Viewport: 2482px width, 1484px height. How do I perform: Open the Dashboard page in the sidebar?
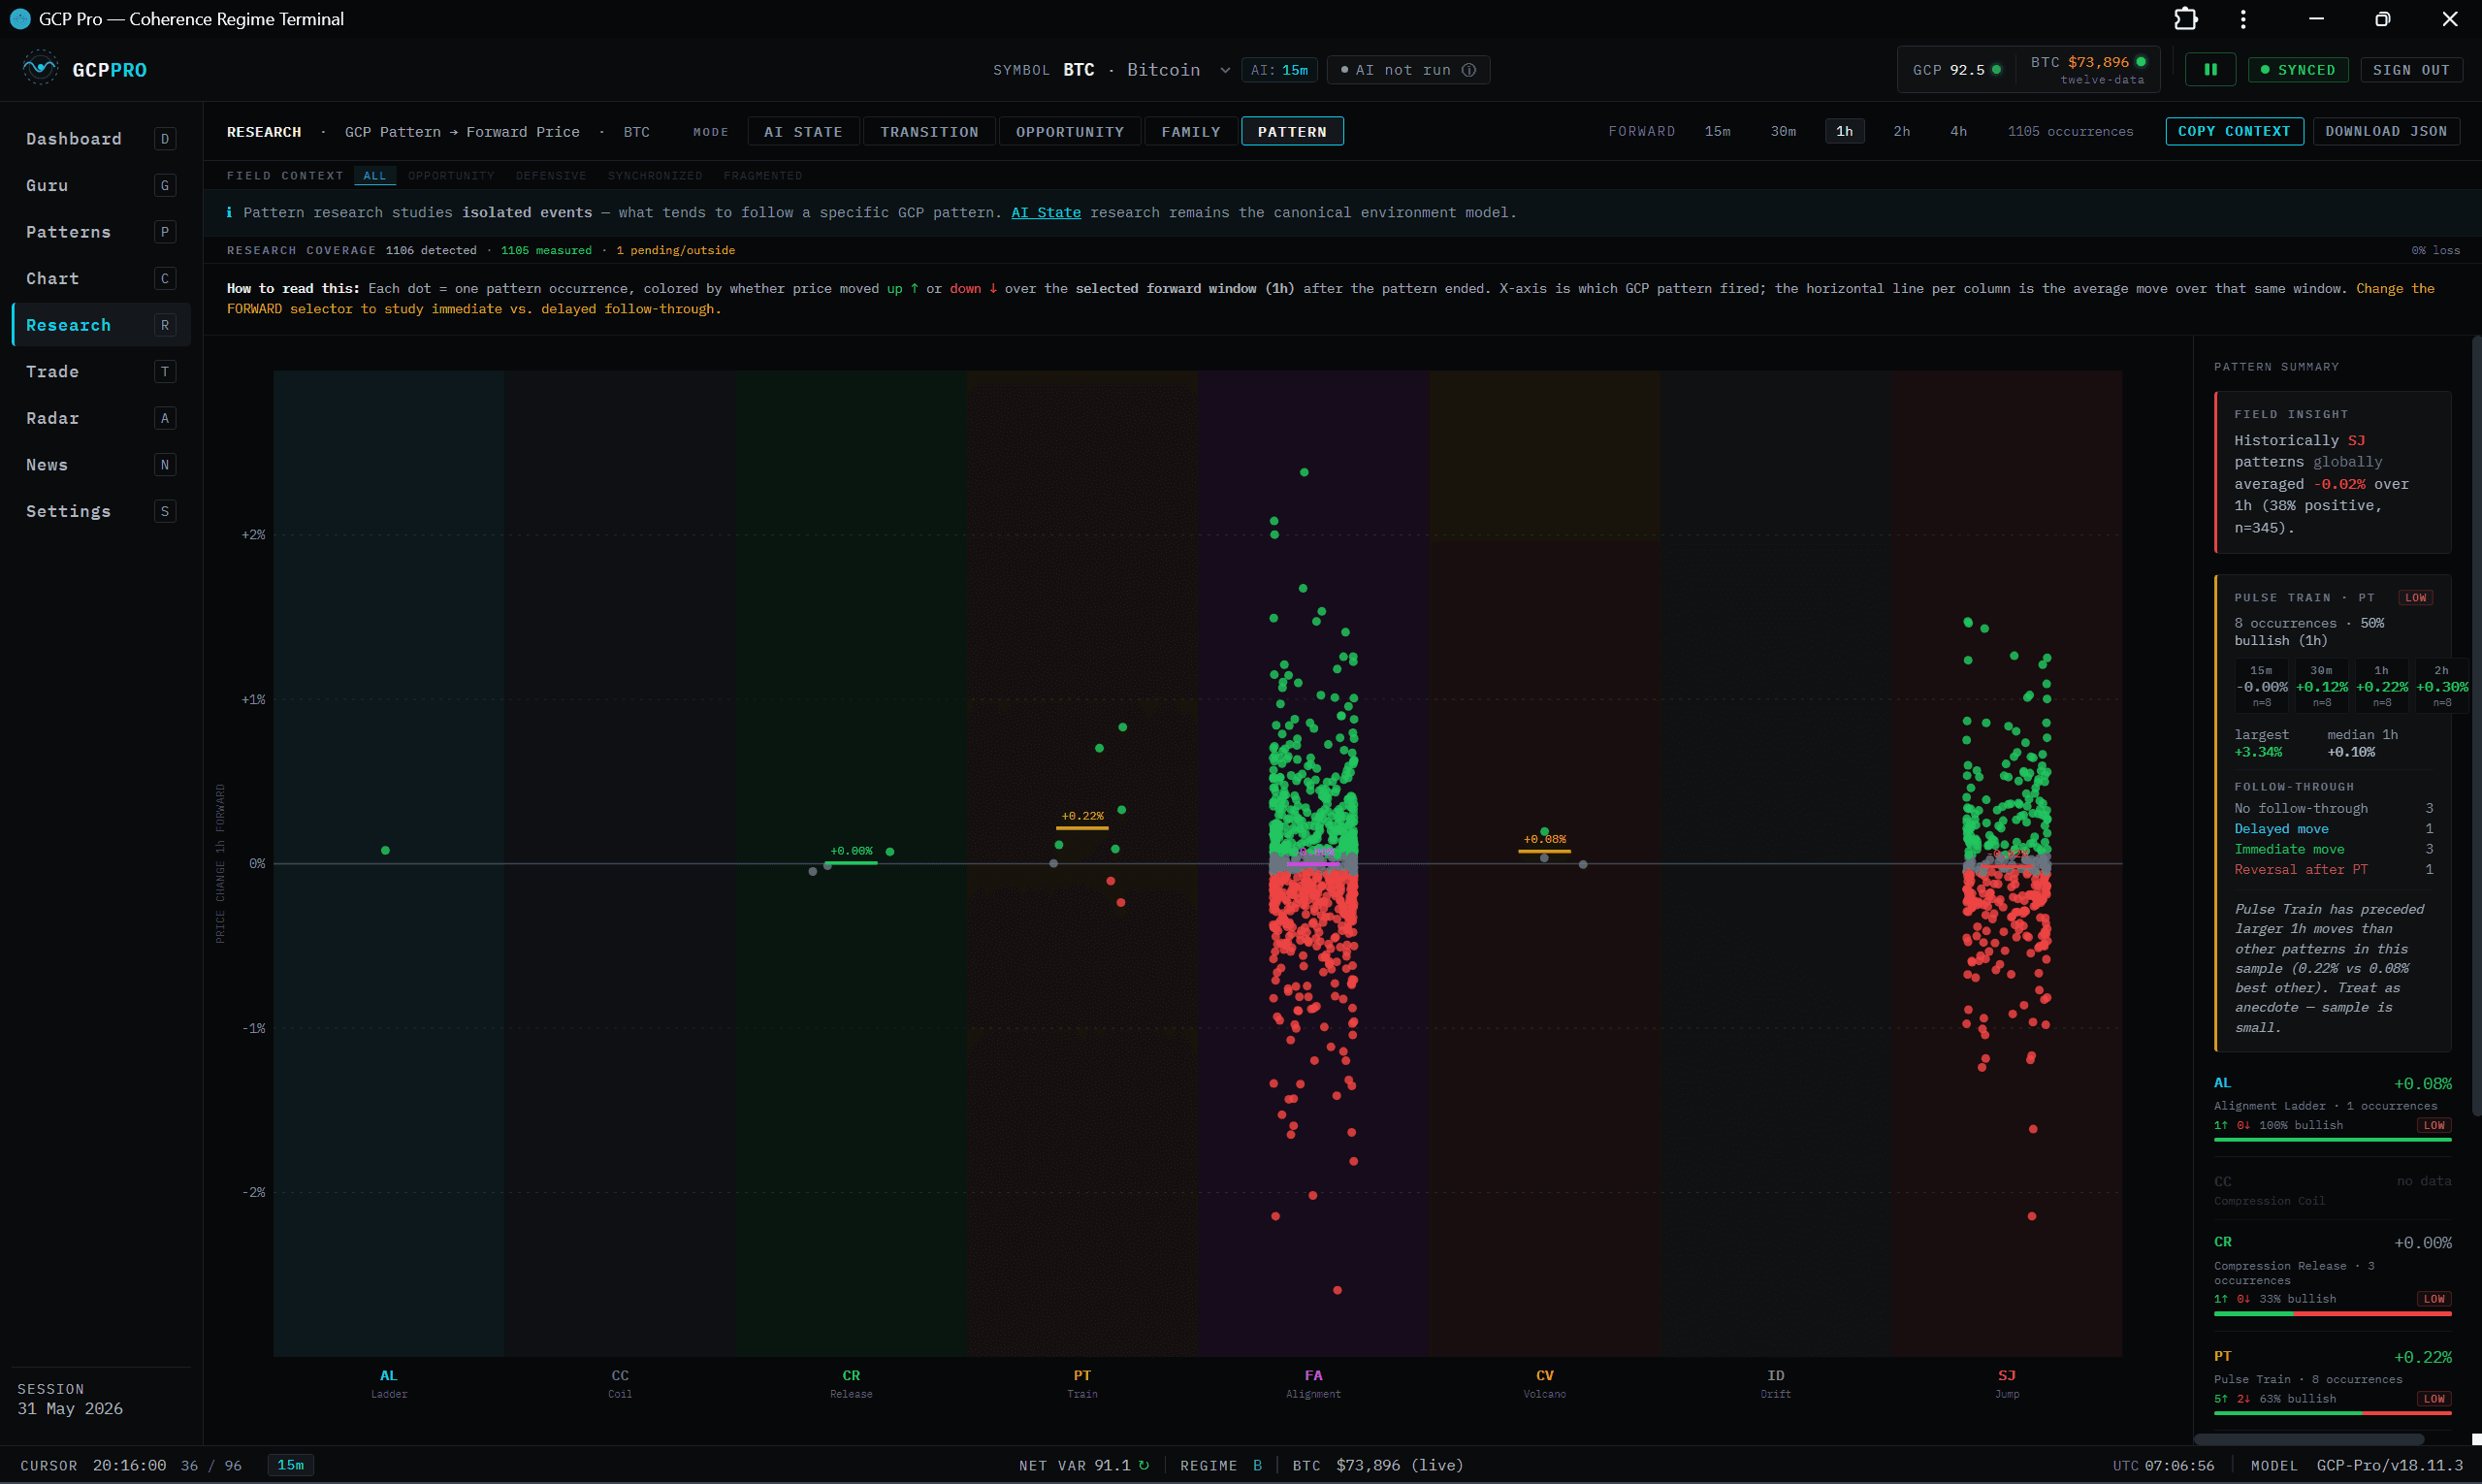pos(100,139)
